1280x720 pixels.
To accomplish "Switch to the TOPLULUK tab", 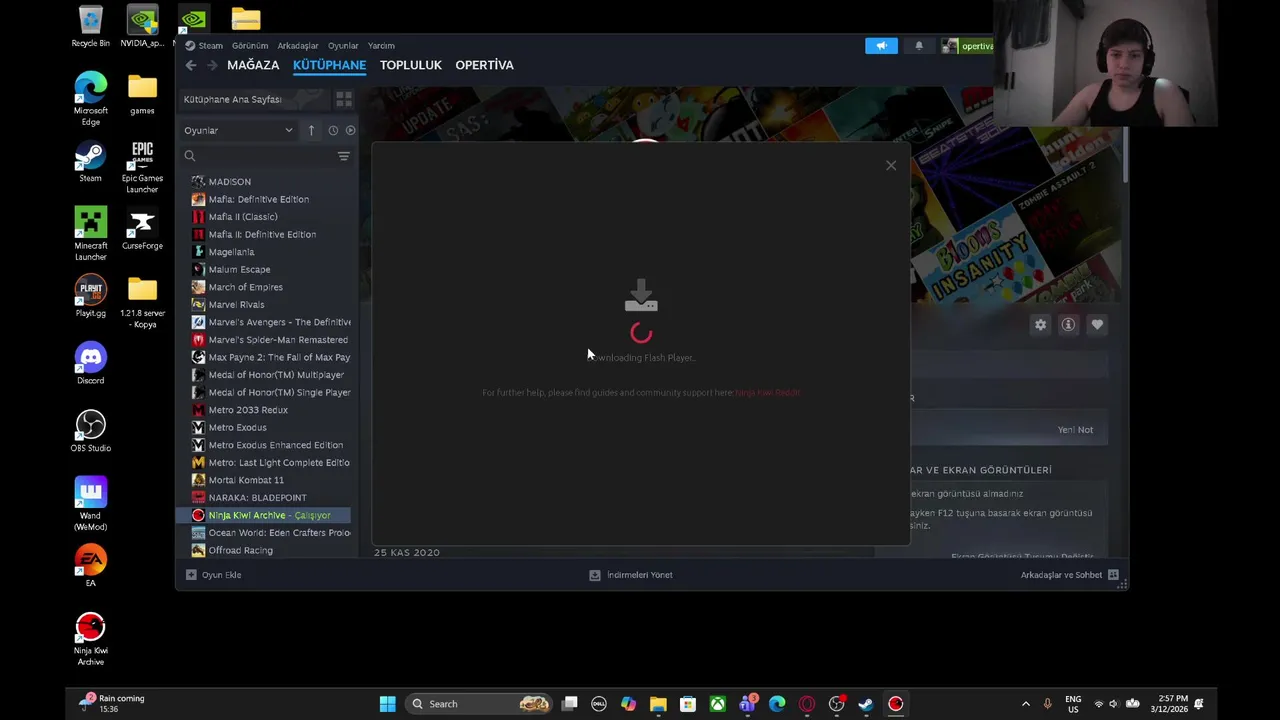I will click(410, 65).
